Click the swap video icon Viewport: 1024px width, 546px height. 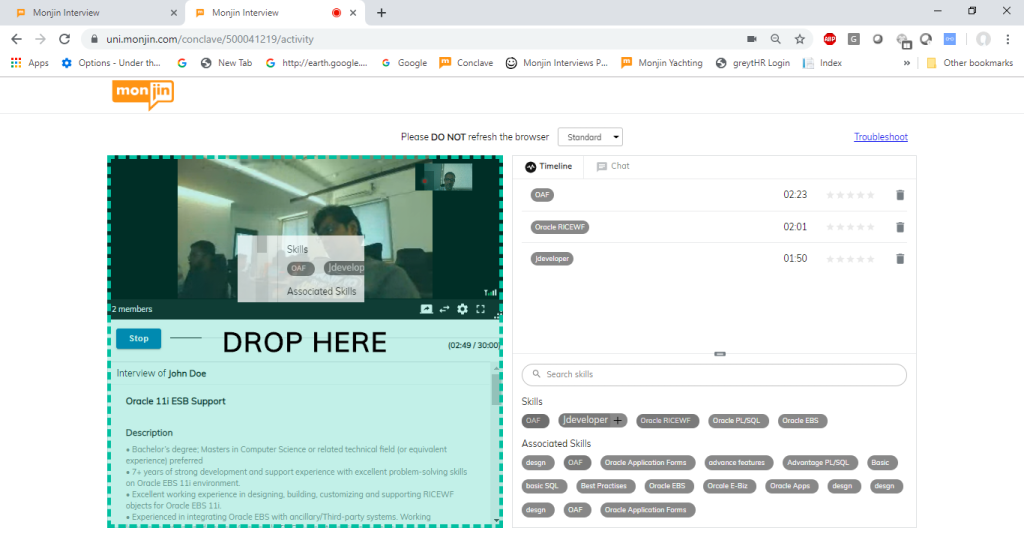click(444, 309)
